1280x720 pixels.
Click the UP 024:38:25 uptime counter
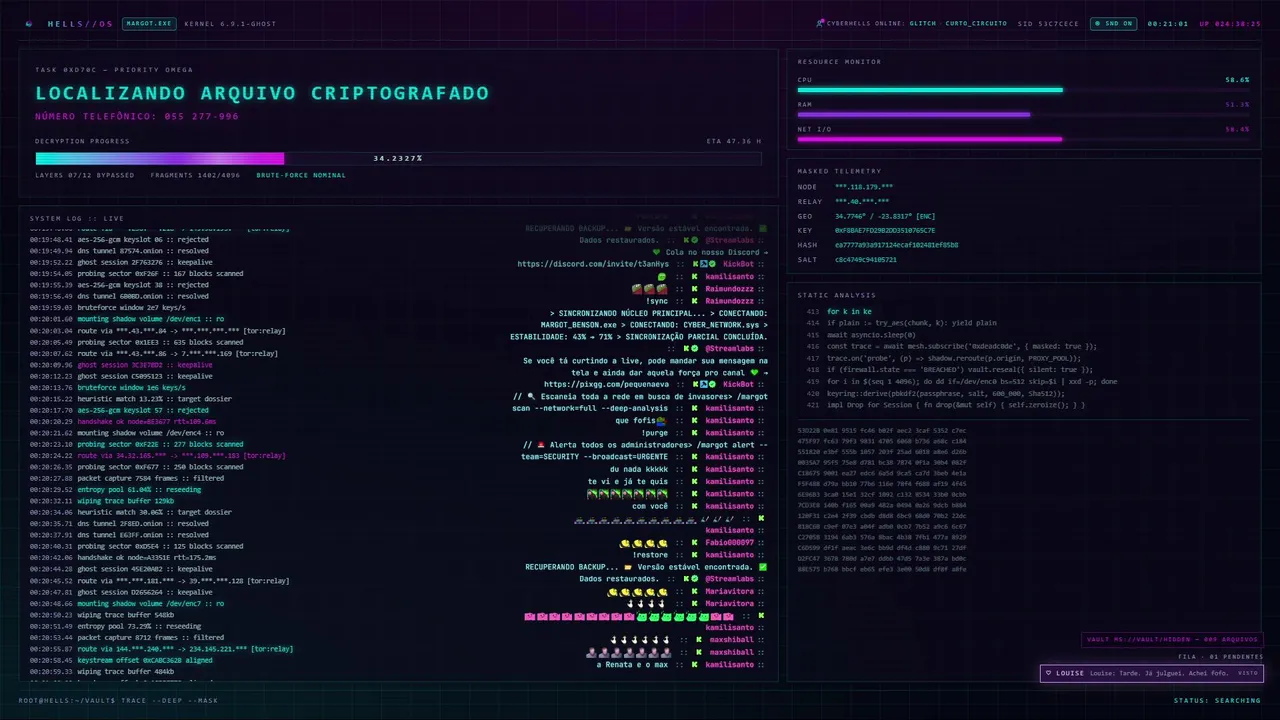point(1230,23)
